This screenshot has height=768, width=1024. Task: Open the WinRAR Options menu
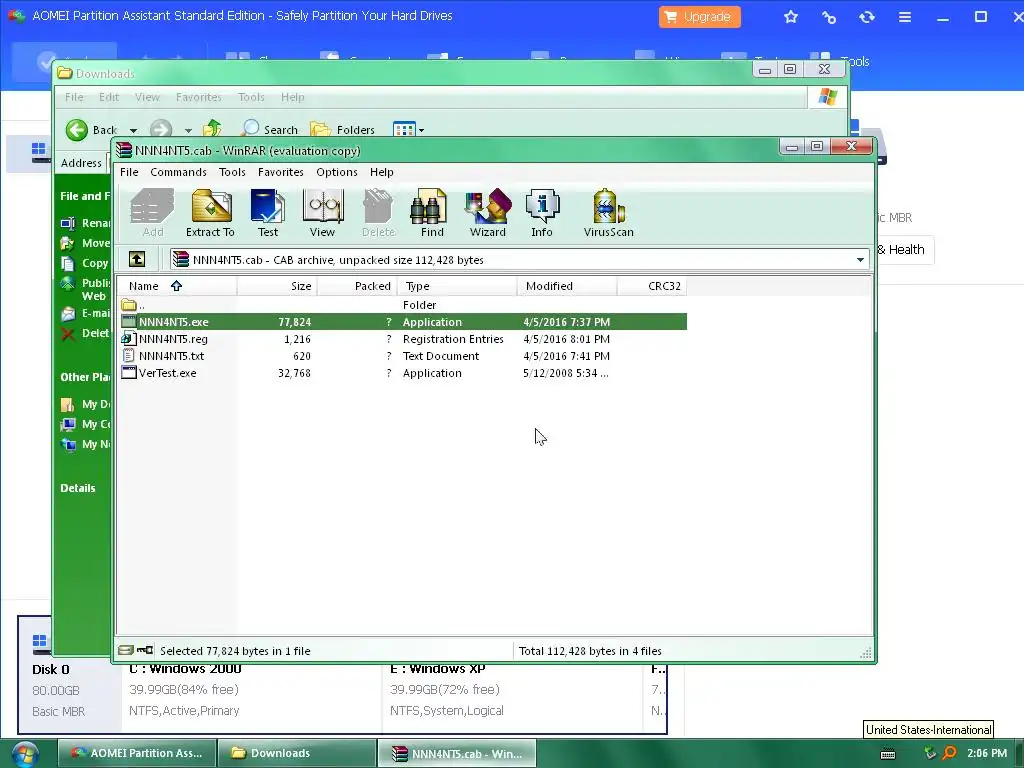337,172
